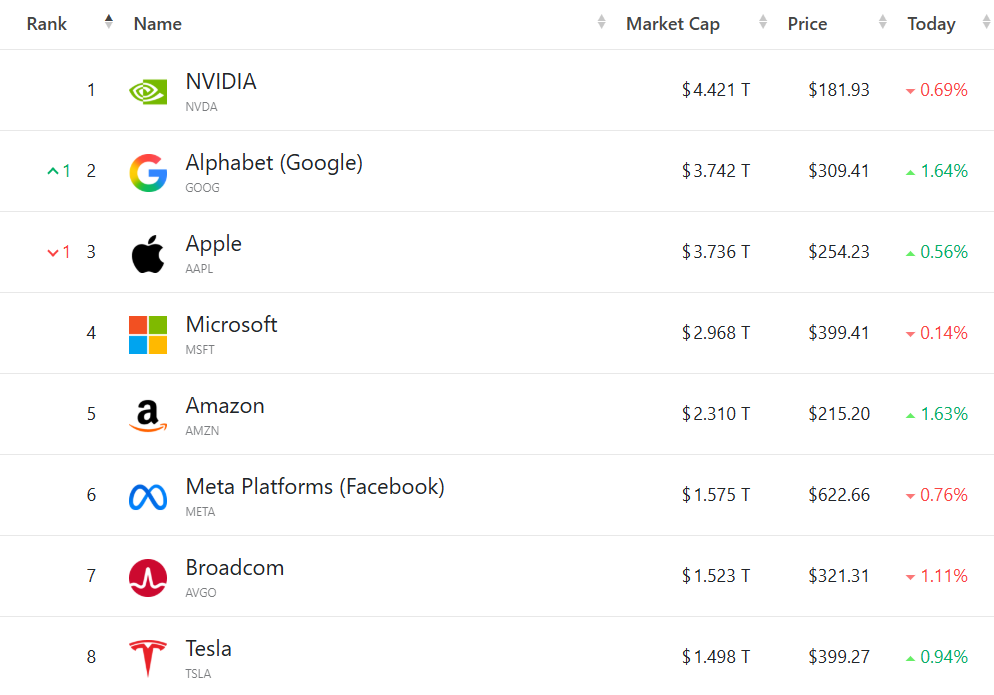Sort by Market Cap column header

[x=673, y=24]
